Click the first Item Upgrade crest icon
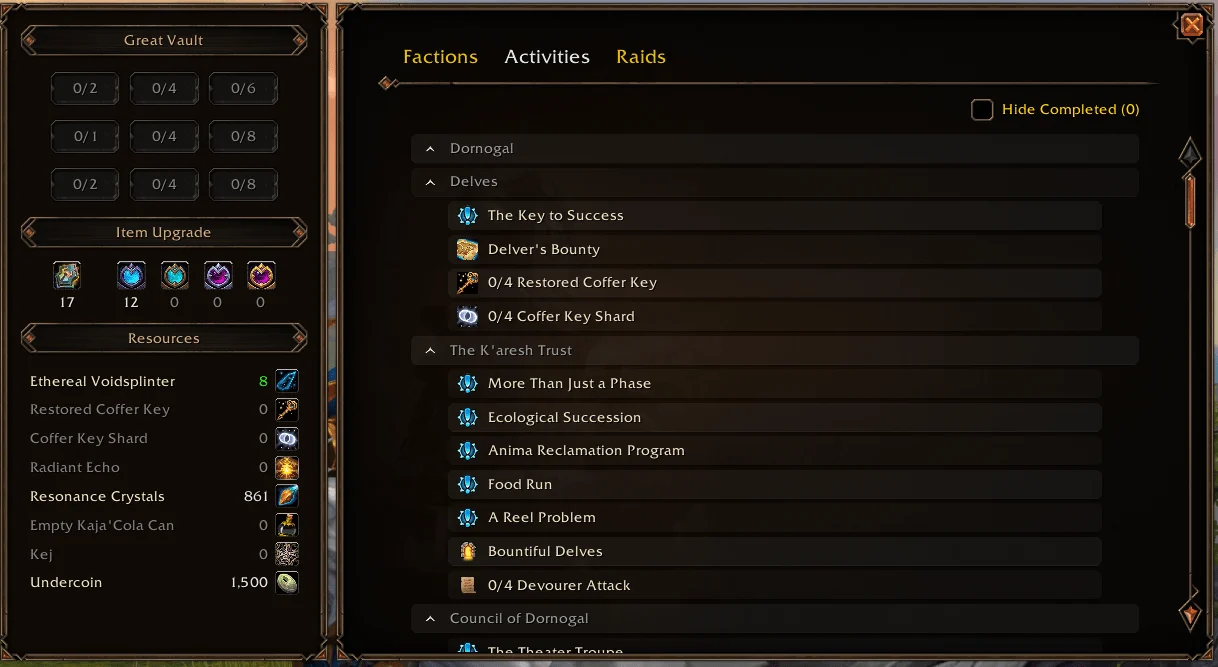 pos(67,276)
